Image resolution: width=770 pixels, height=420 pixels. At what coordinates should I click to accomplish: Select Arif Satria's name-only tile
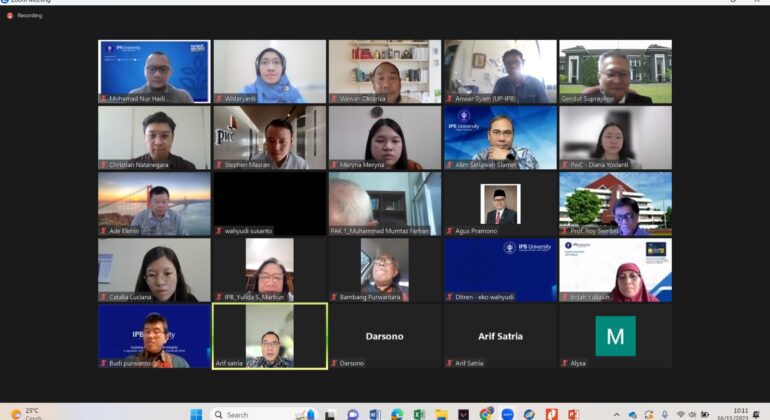(500, 336)
